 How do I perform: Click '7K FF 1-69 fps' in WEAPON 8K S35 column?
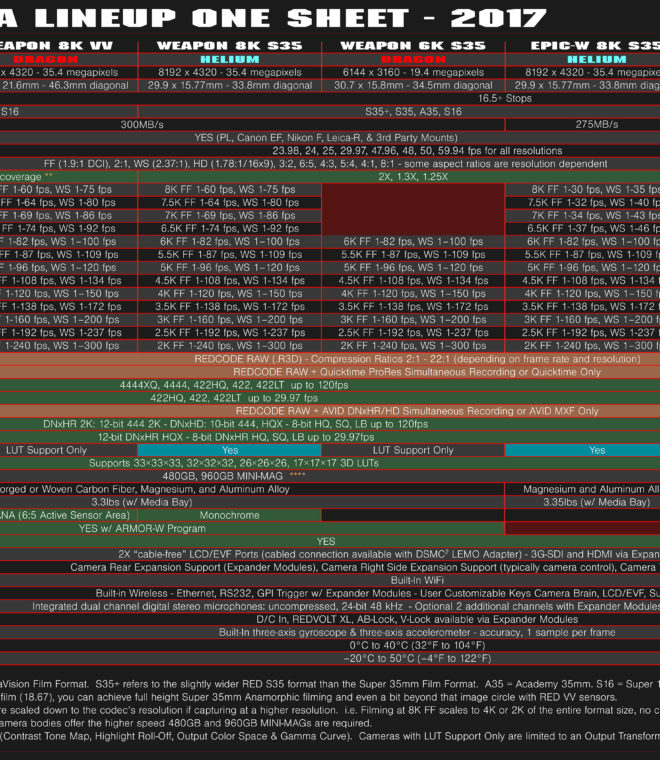tap(230, 216)
